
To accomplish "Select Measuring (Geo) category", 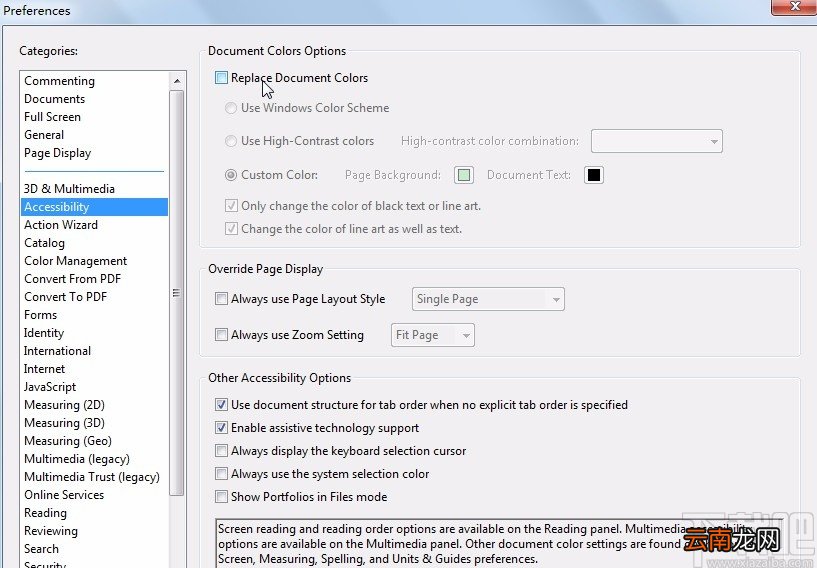I will pos(68,441).
